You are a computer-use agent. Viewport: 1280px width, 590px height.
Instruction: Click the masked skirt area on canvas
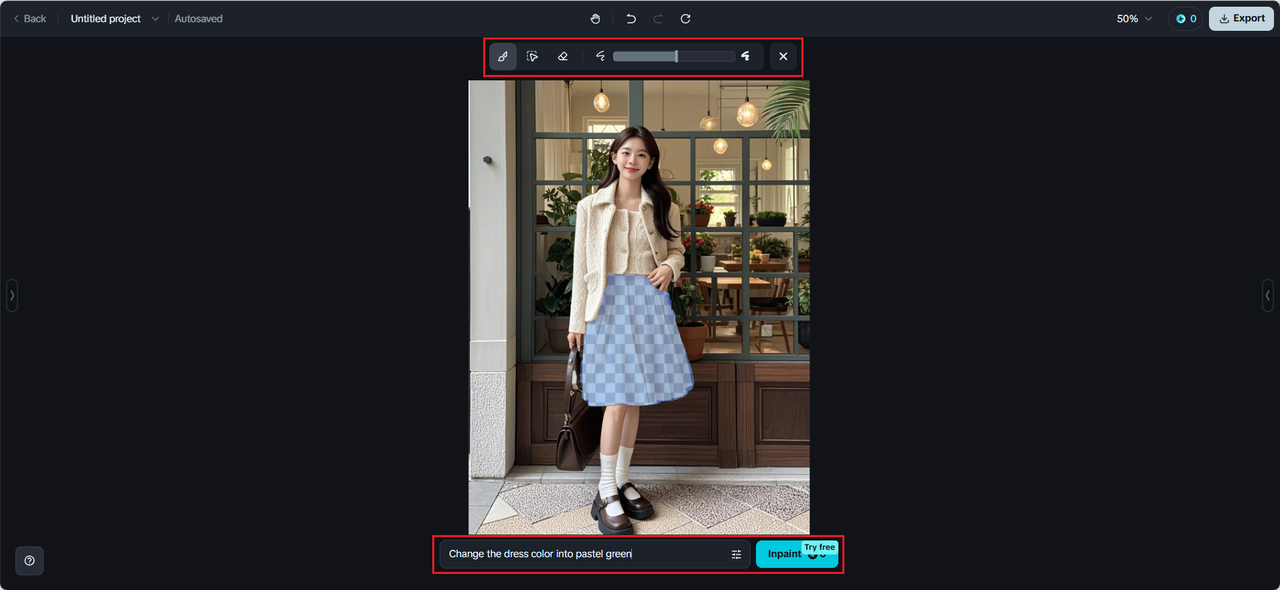point(637,342)
